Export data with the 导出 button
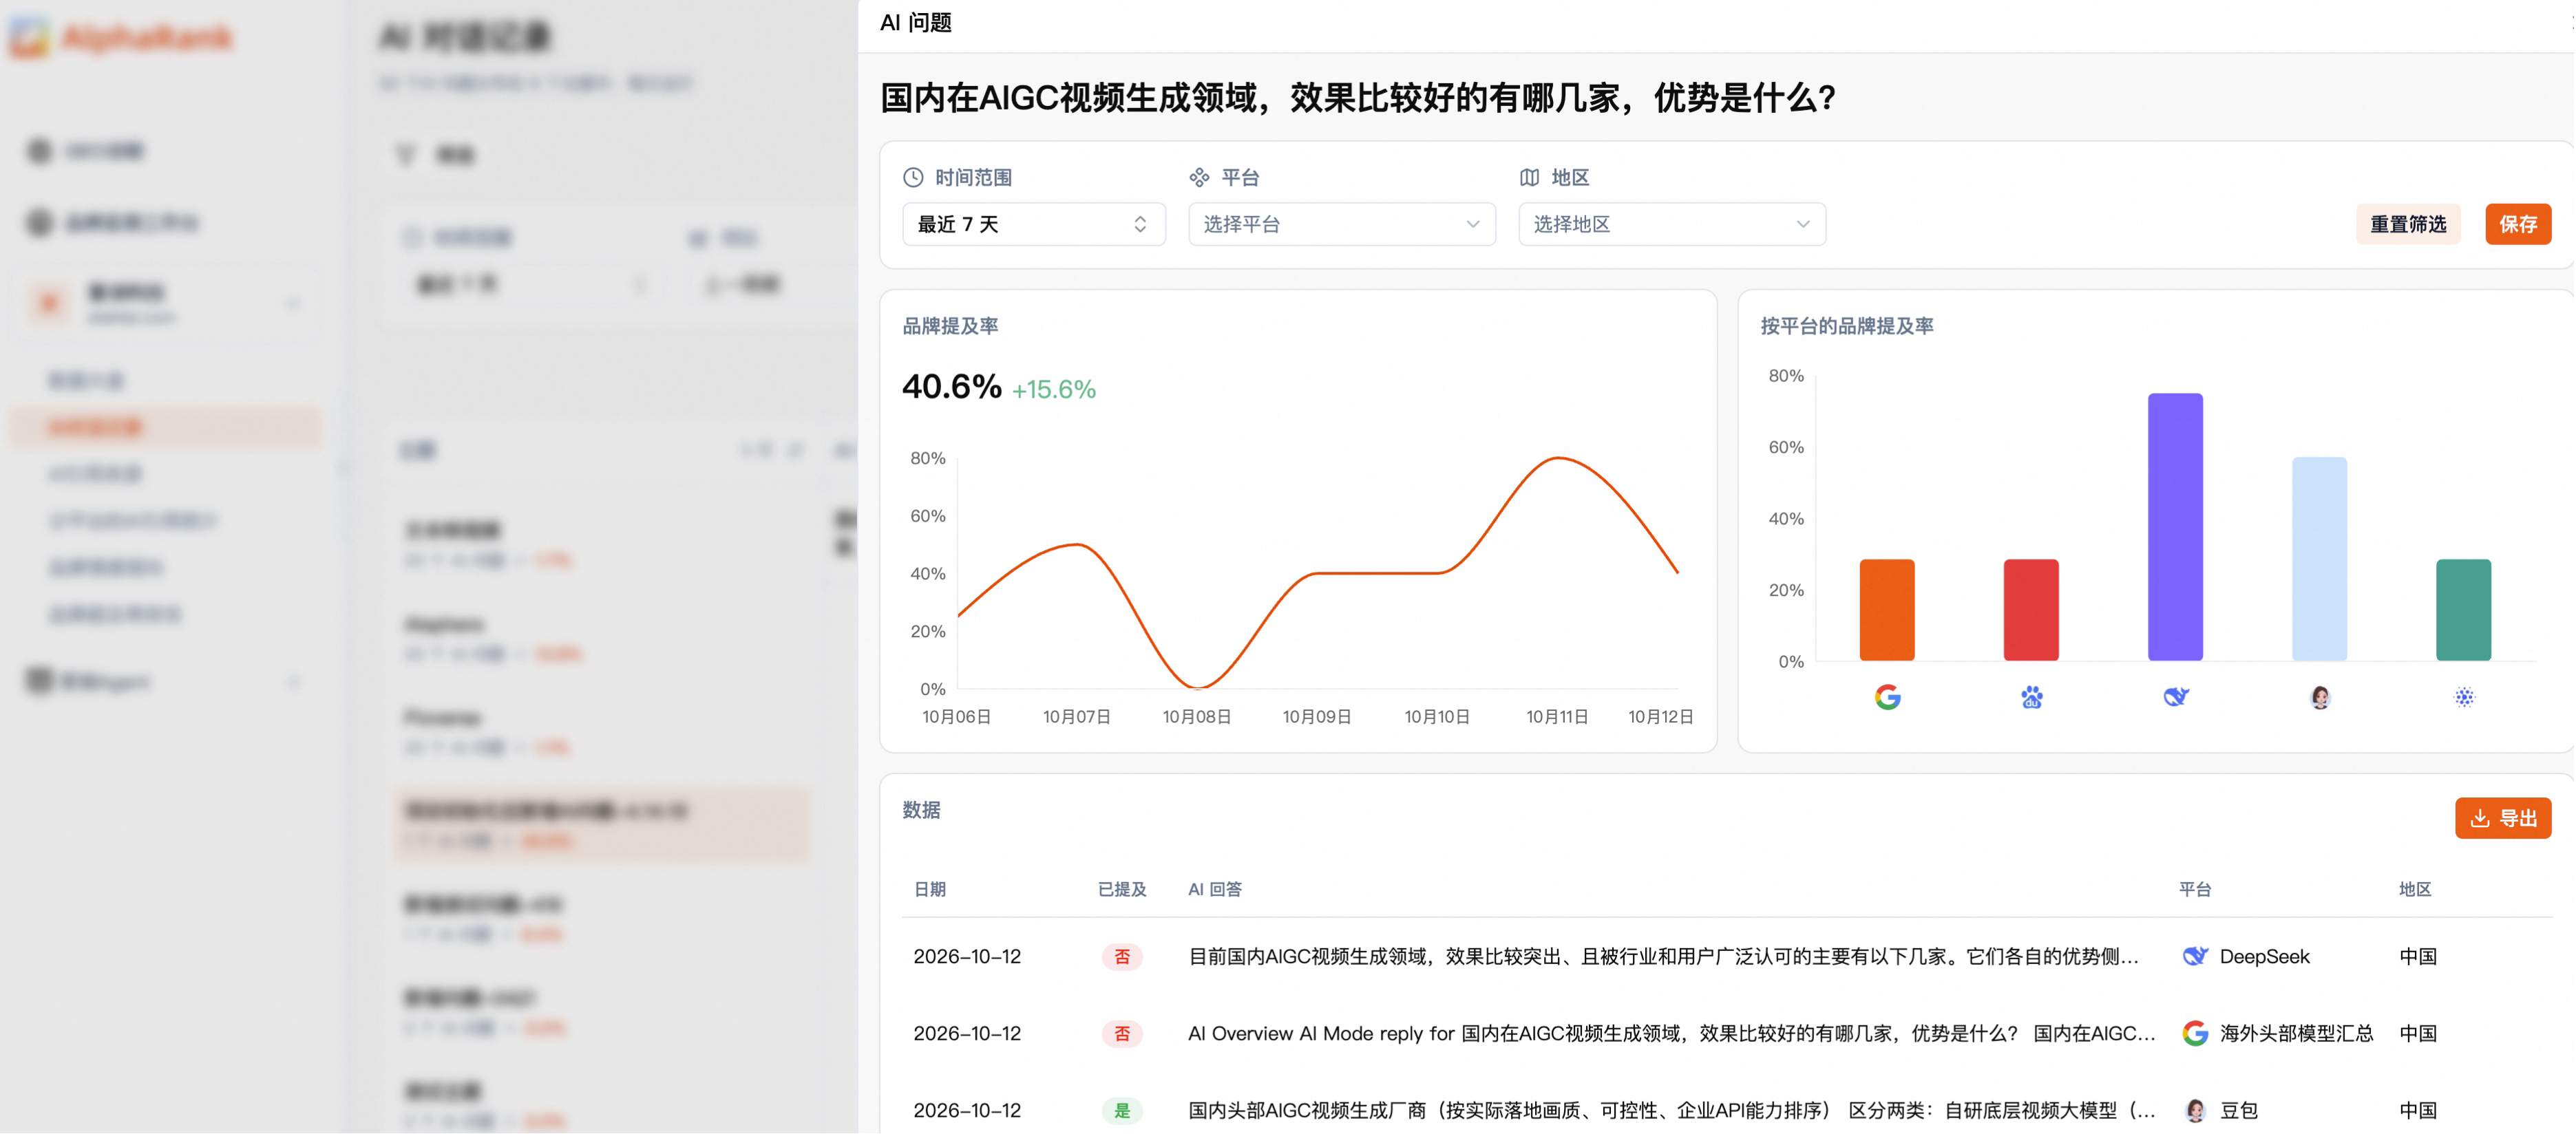 [2502, 818]
